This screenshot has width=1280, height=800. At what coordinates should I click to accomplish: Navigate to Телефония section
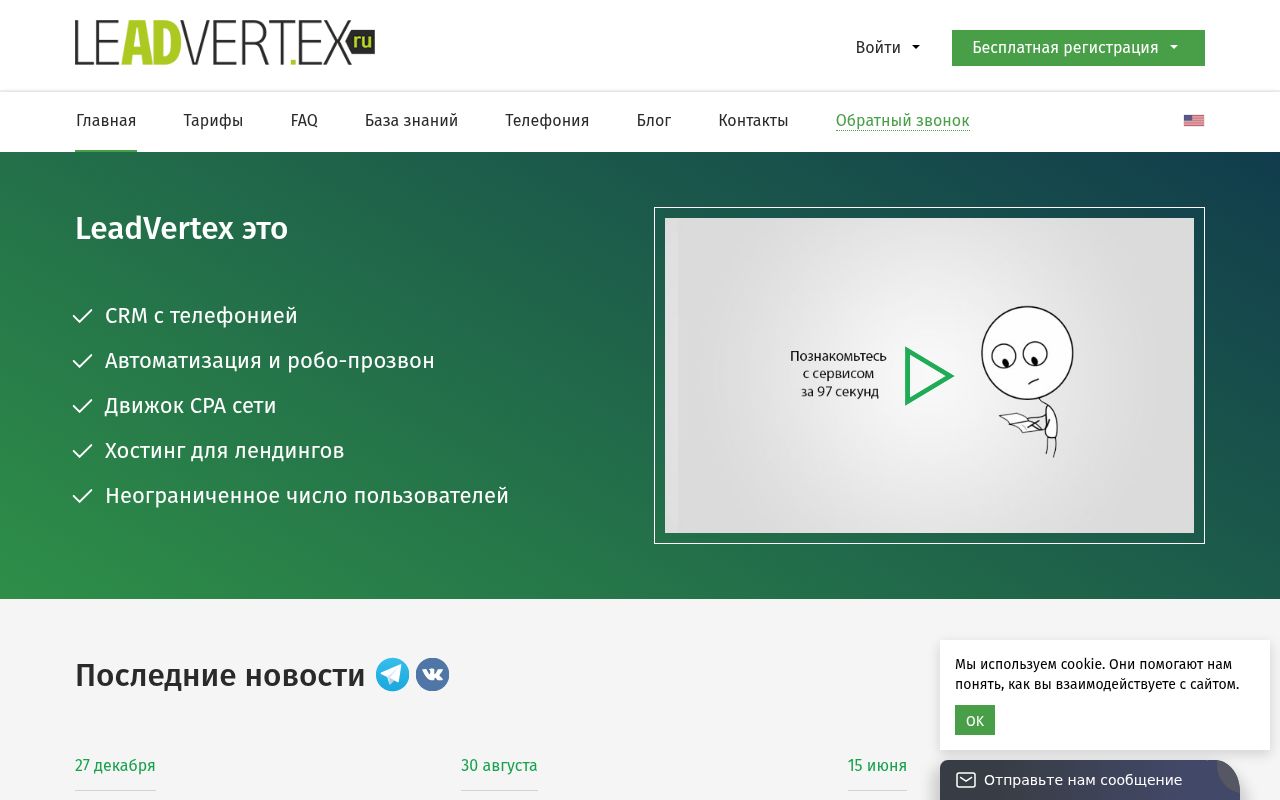pyautogui.click(x=547, y=121)
